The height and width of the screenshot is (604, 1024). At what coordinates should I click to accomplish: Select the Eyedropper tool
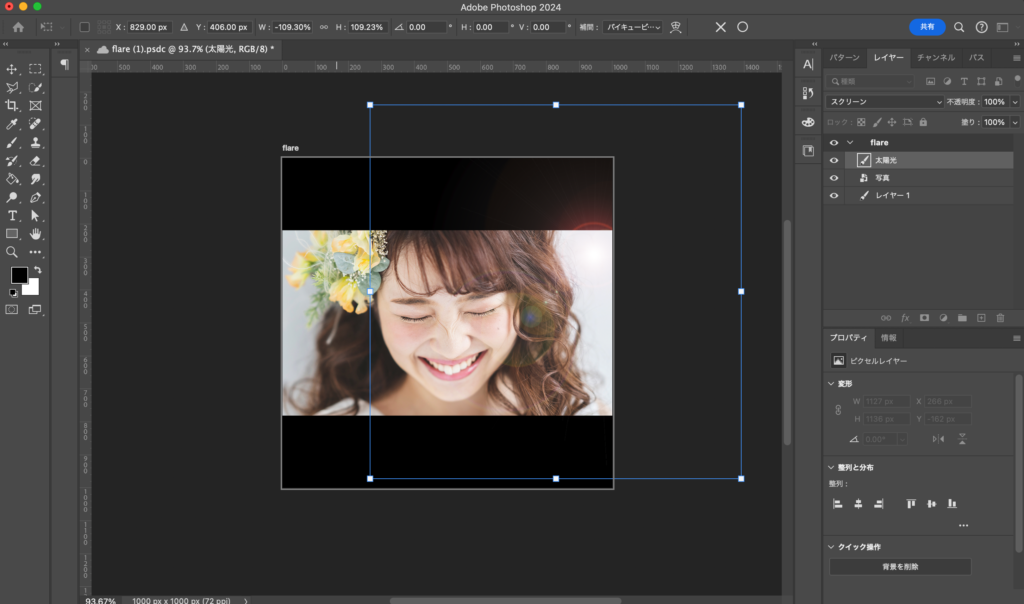[x=12, y=124]
